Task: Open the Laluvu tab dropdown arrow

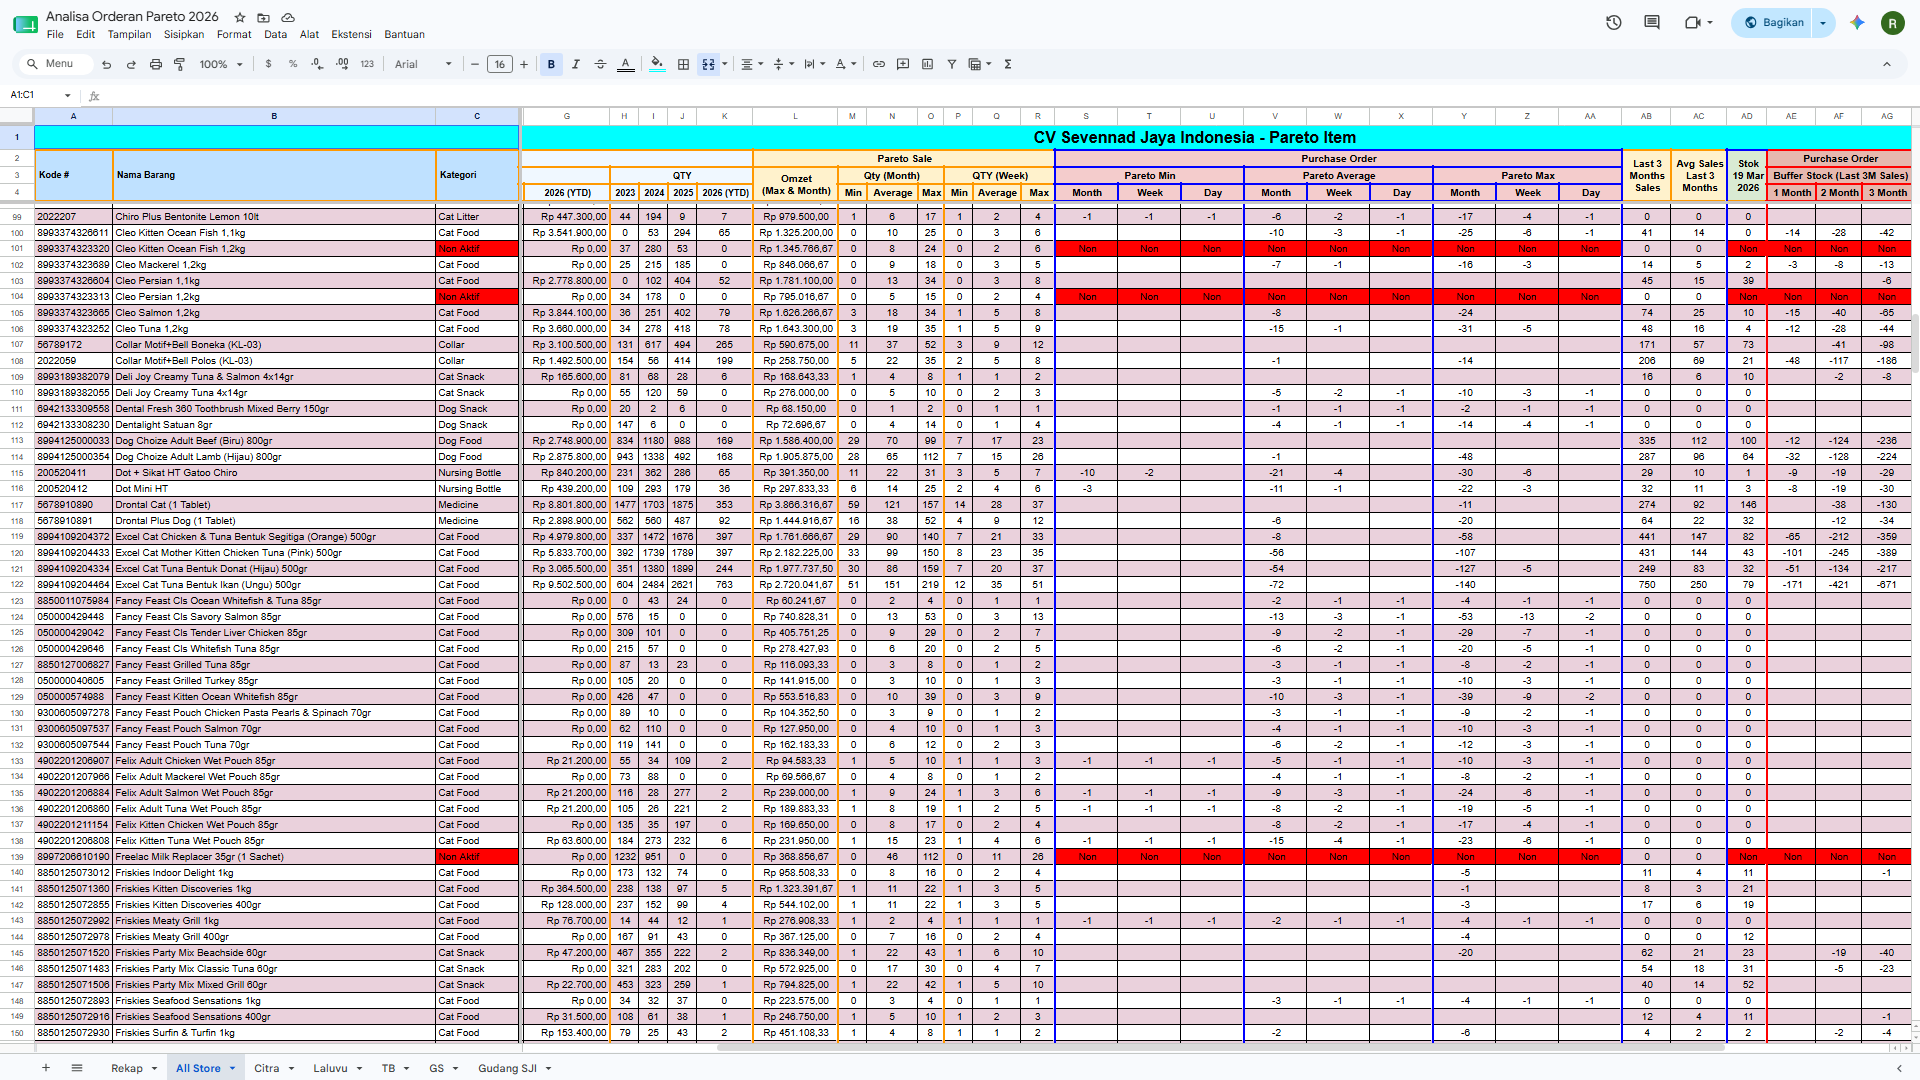Action: click(359, 1068)
